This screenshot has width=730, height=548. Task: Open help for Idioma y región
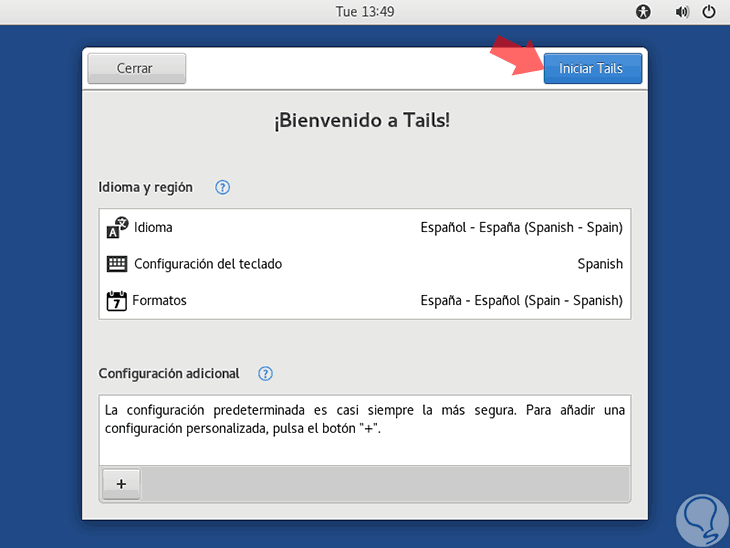tap(223, 187)
